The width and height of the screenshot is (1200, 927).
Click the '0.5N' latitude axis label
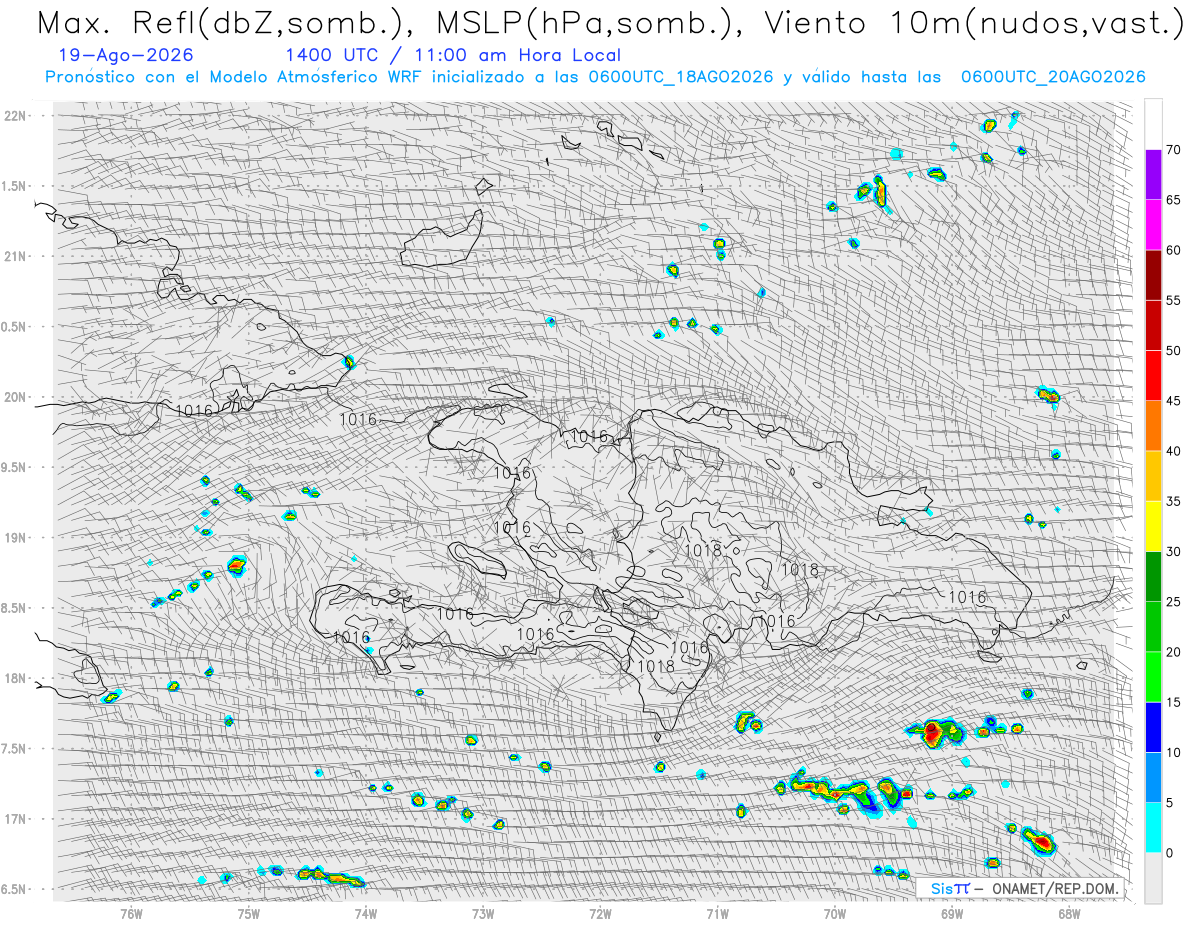tap(15, 327)
